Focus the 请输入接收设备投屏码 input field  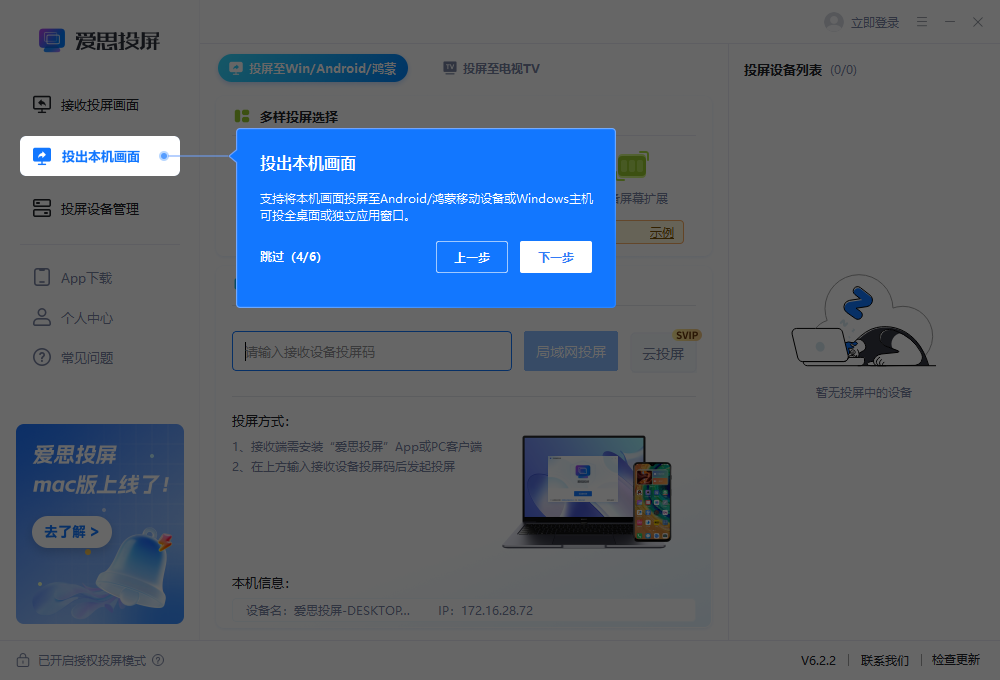click(x=372, y=351)
